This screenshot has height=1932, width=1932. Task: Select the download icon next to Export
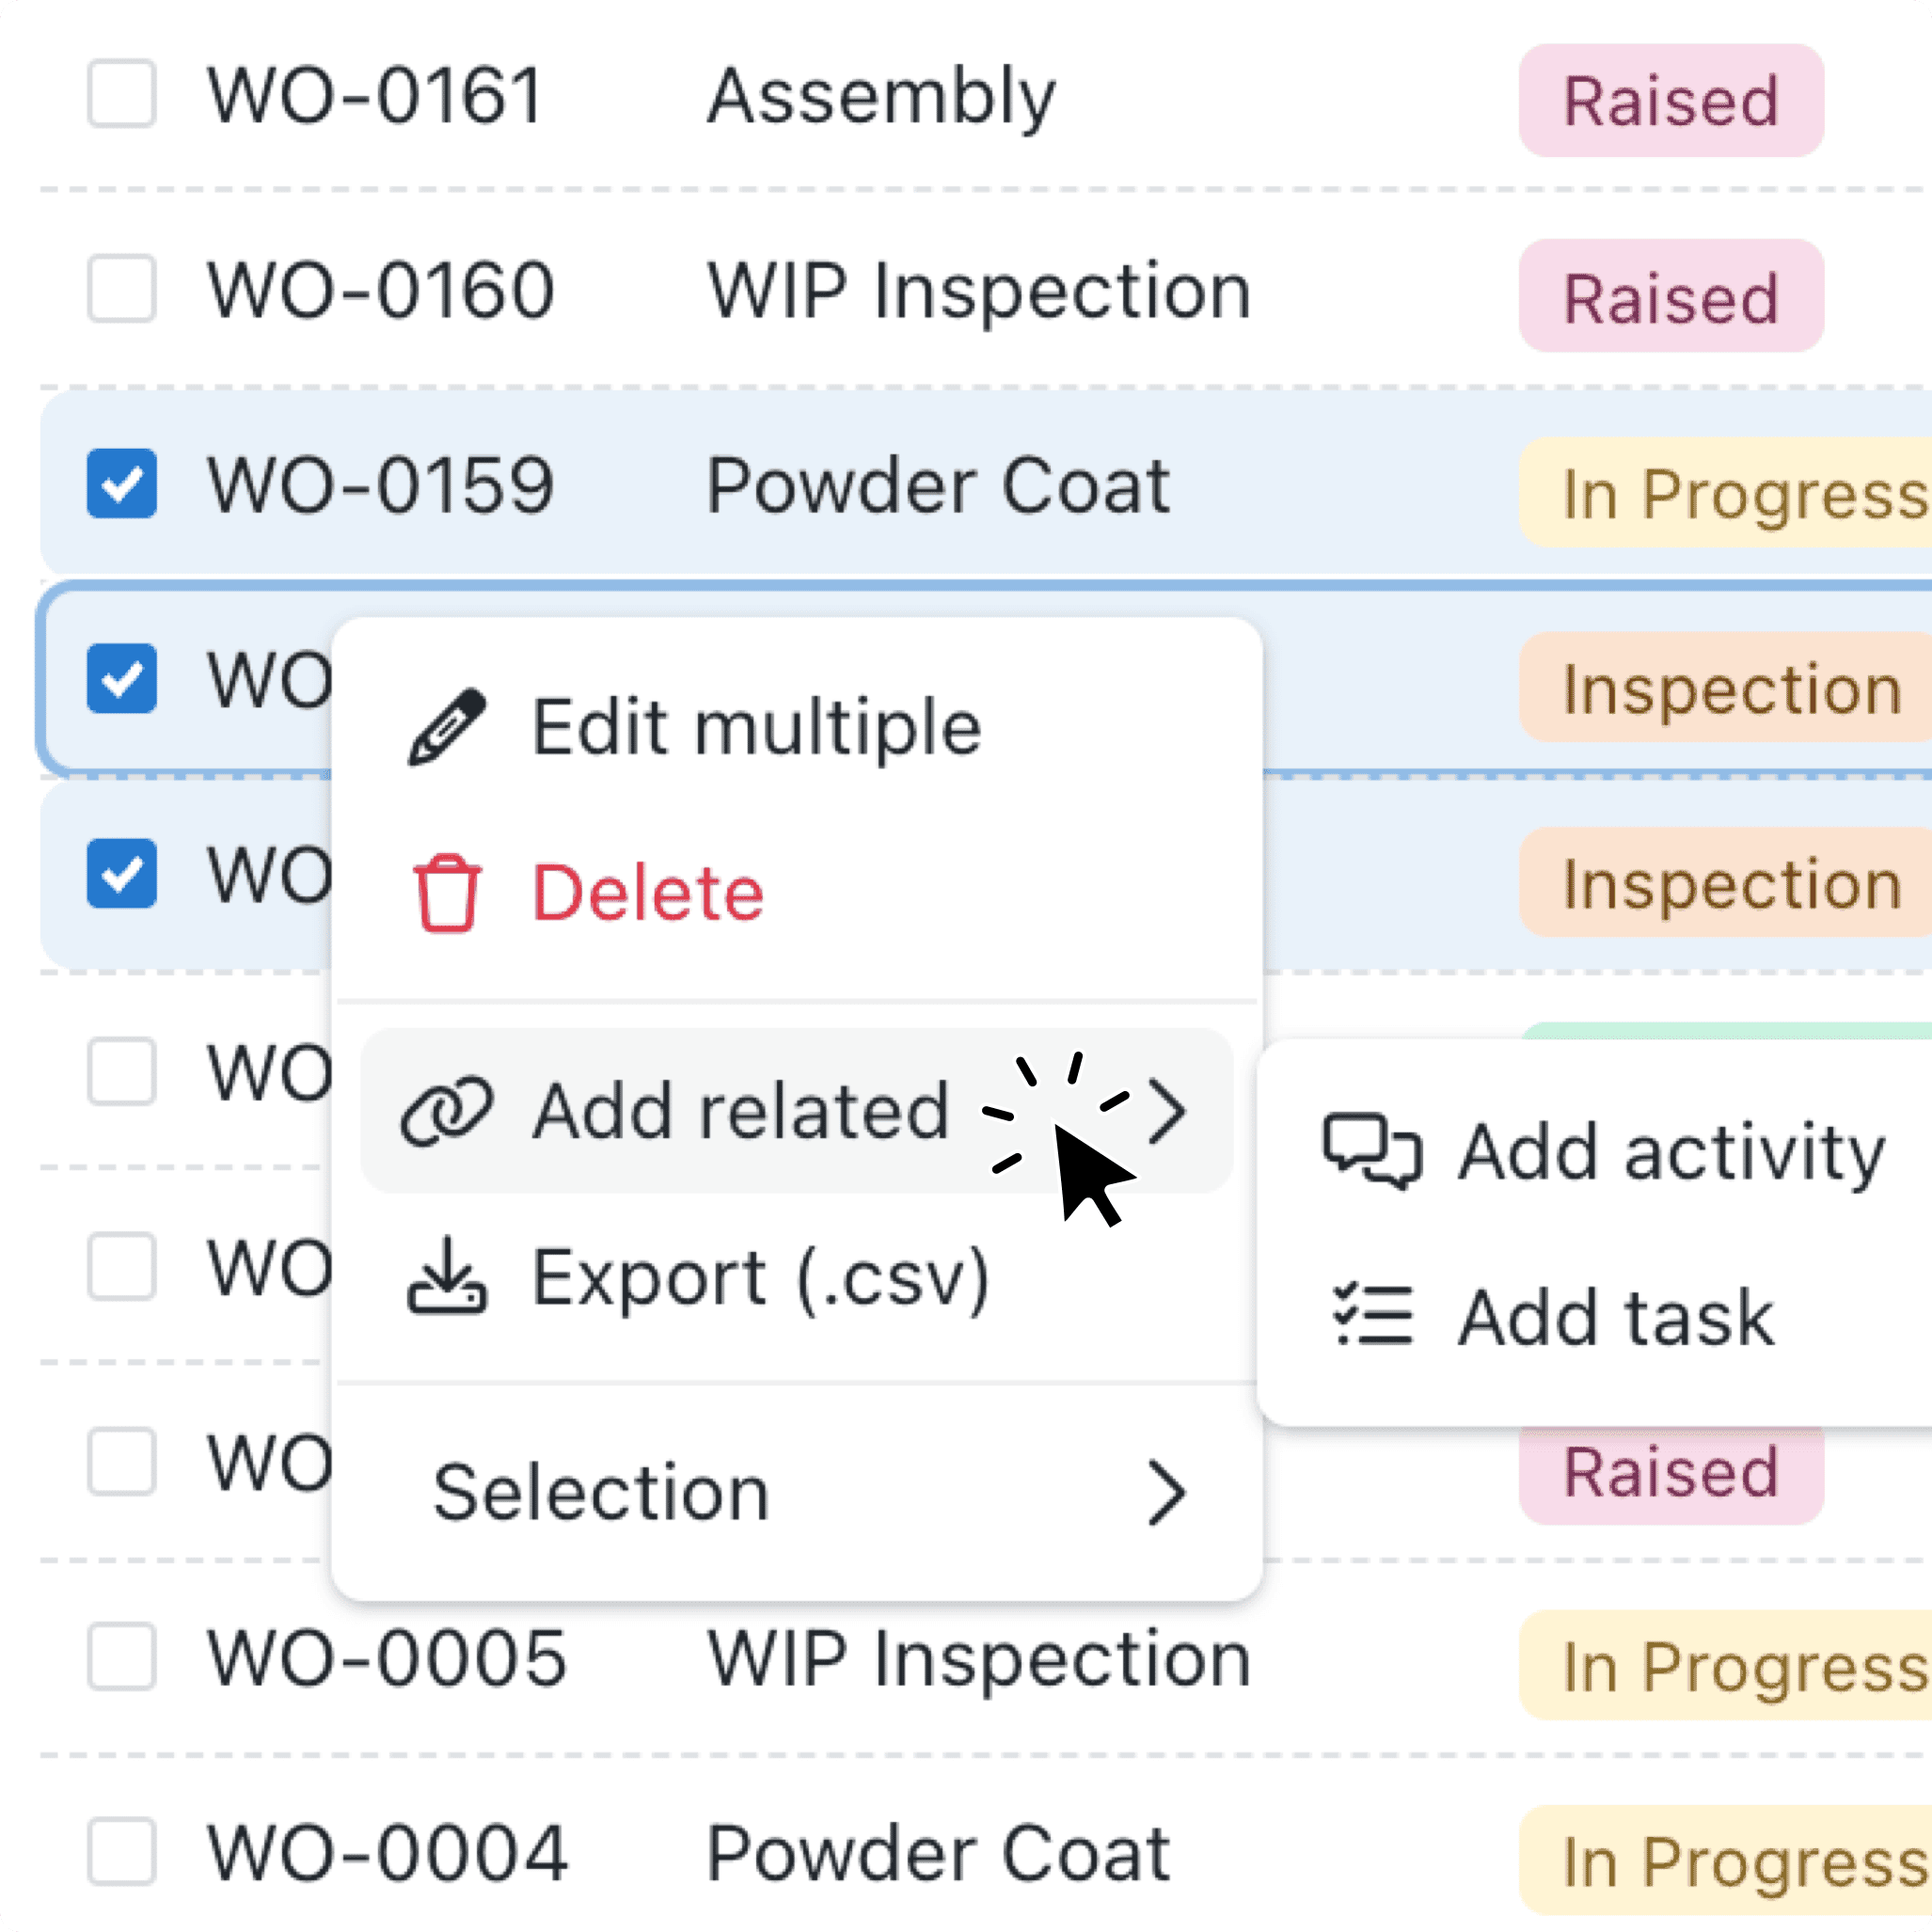447,1281
